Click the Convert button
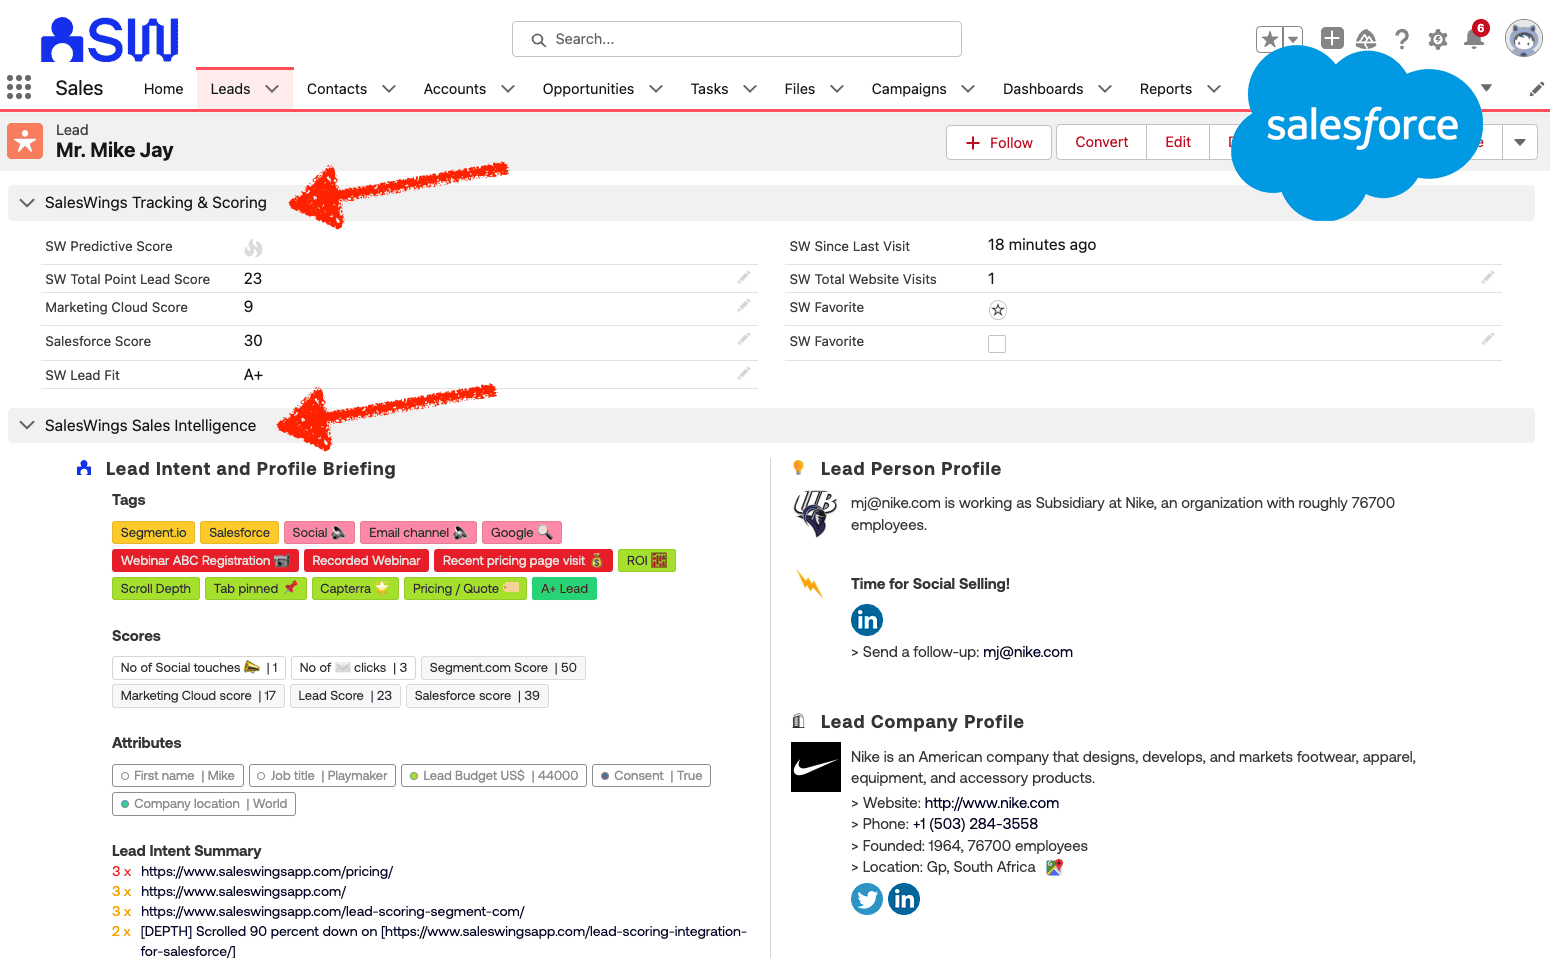 1100,142
